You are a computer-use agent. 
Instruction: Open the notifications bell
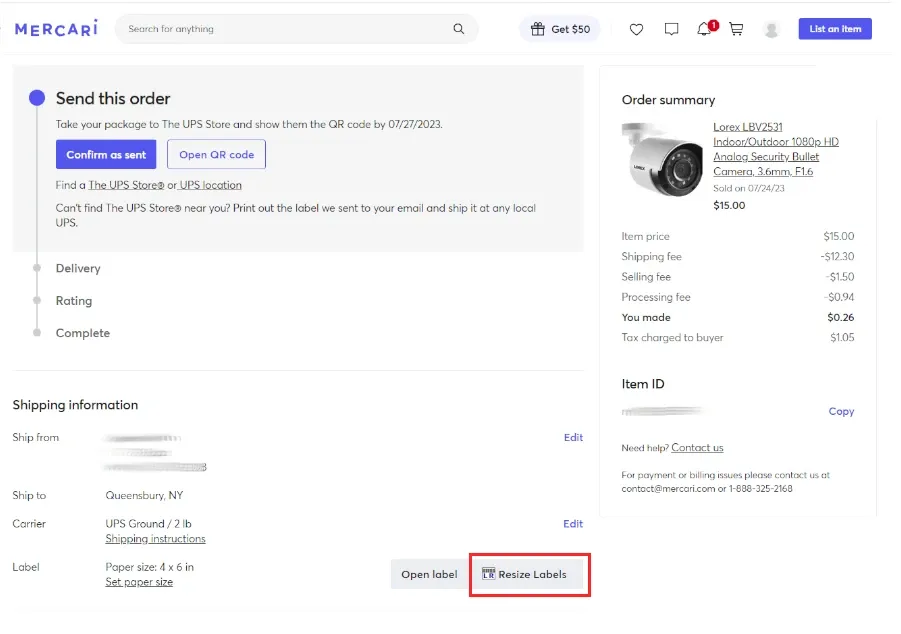pyautogui.click(x=706, y=29)
